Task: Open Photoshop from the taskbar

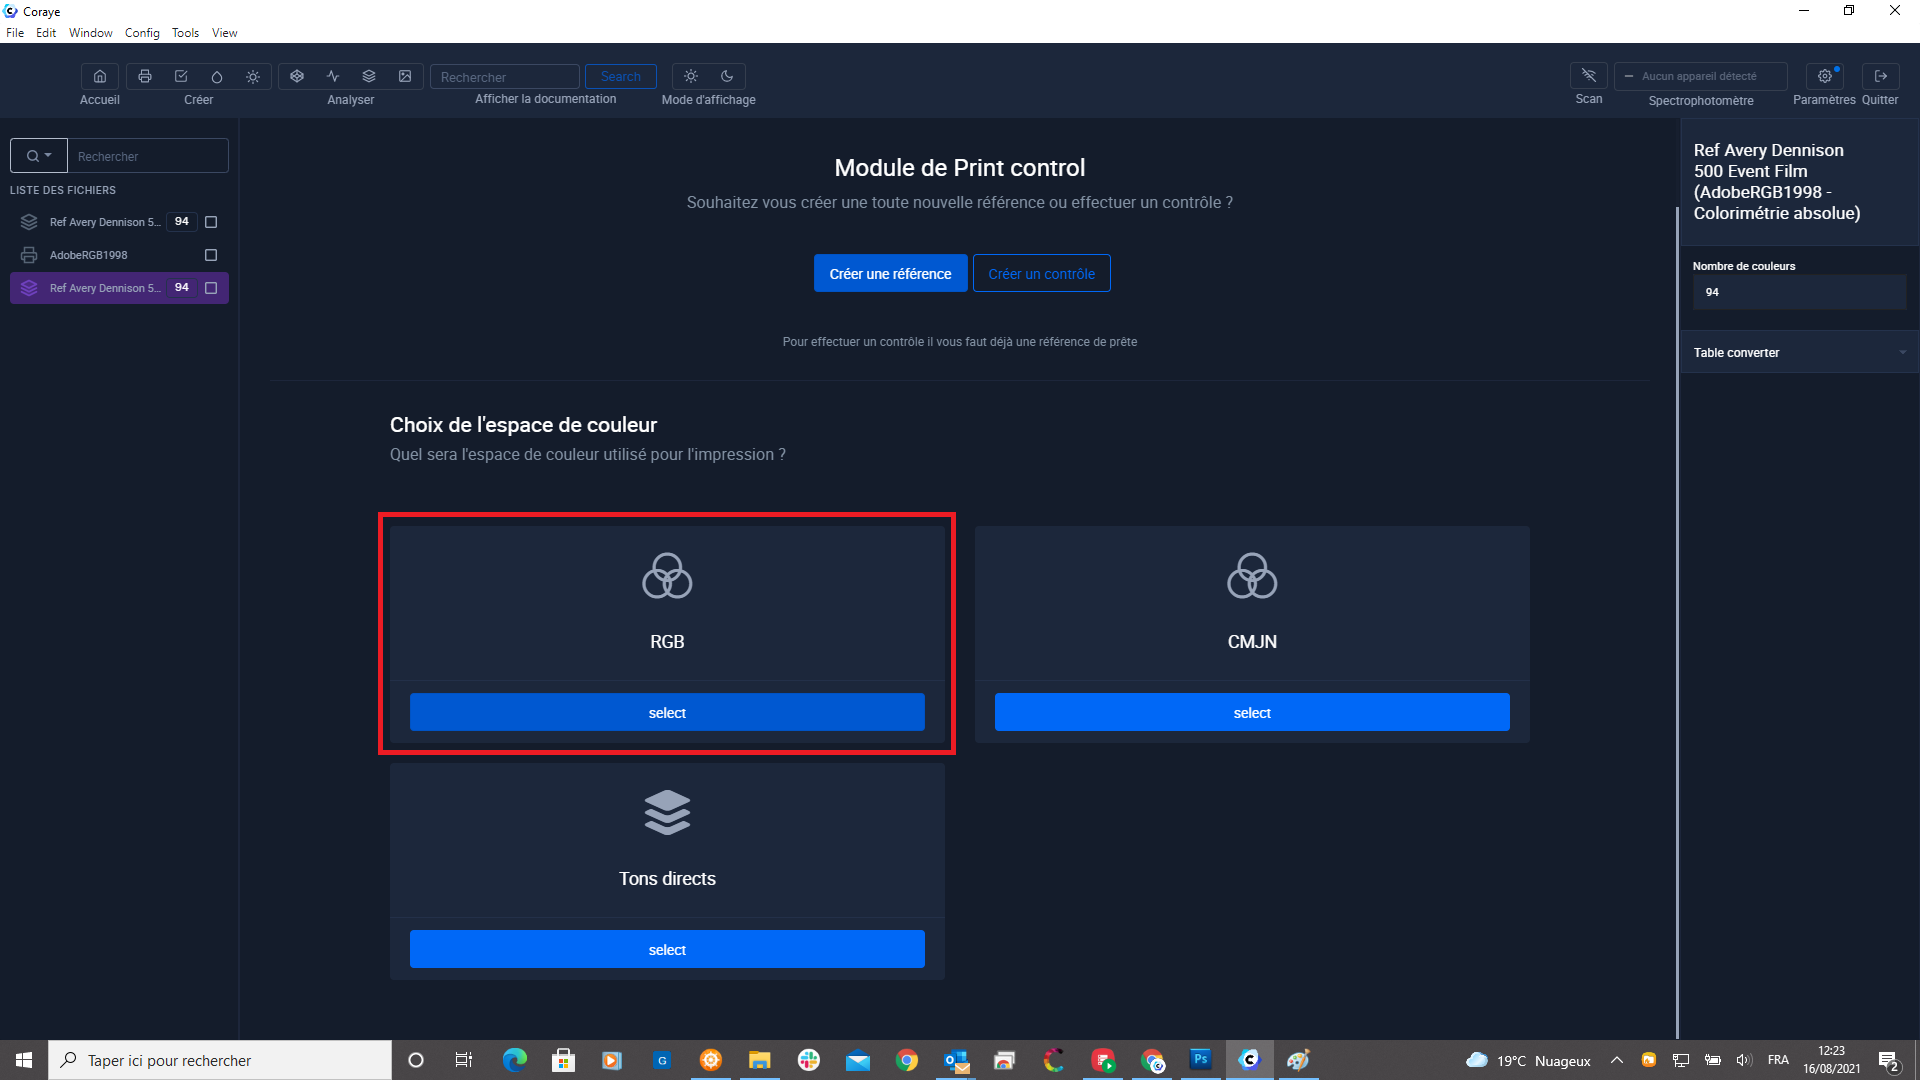Action: (1200, 1059)
